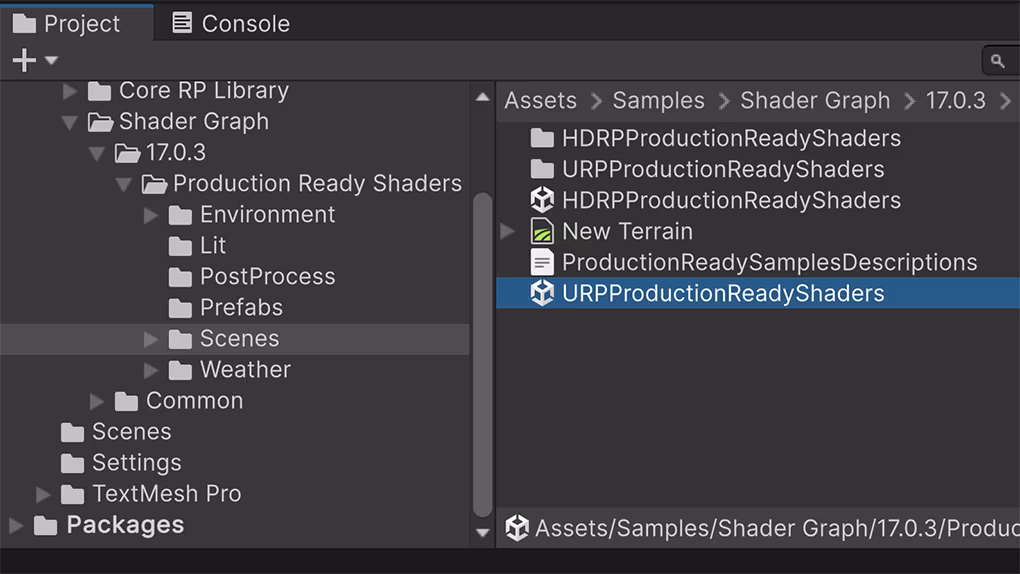This screenshot has height=574, width=1020.
Task: Expand the Packages root folder
Action: (x=16, y=525)
